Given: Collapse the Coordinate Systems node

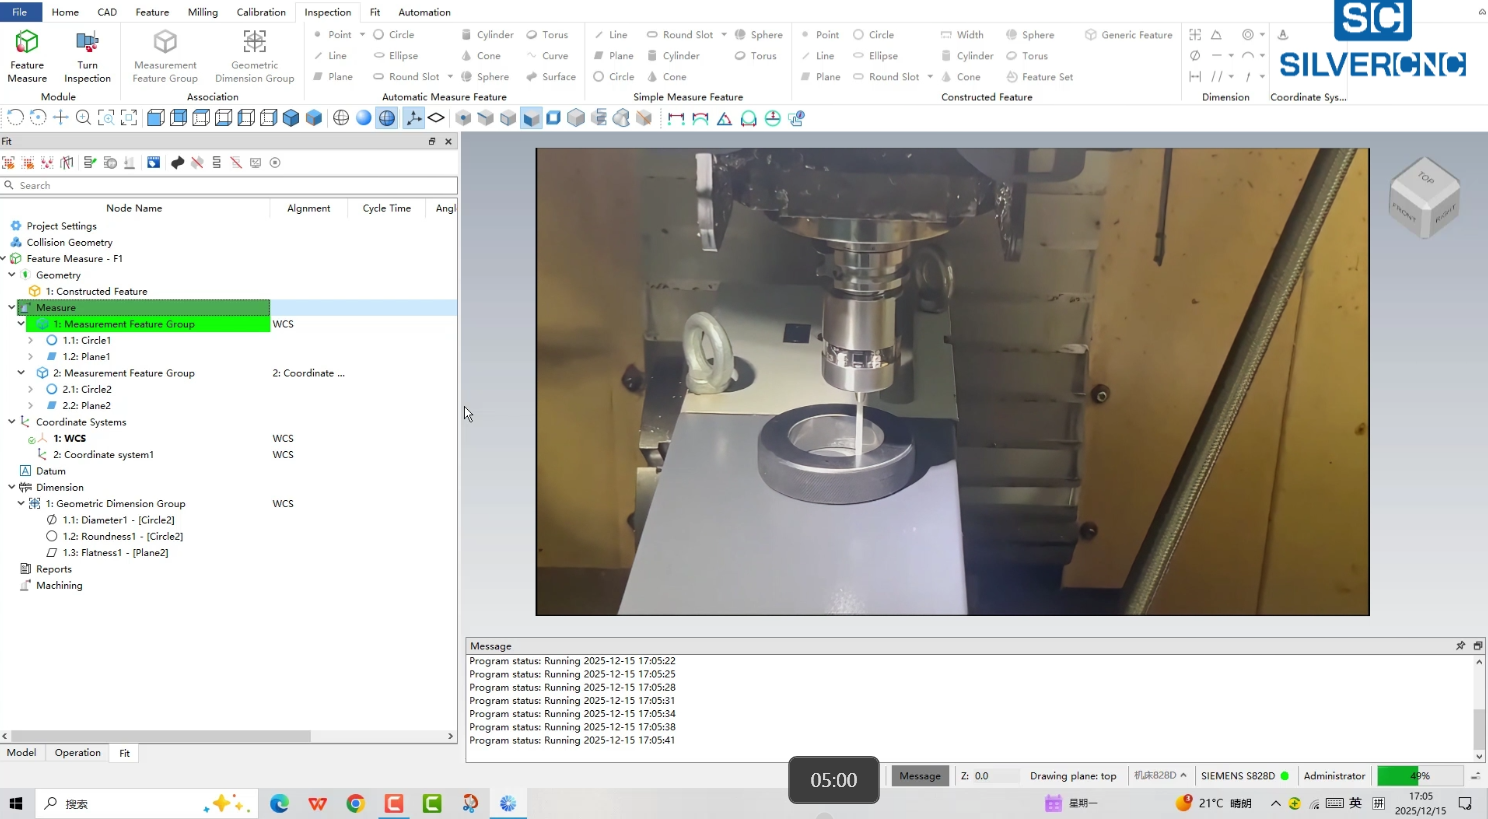Looking at the screenshot, I should pyautogui.click(x=12, y=422).
